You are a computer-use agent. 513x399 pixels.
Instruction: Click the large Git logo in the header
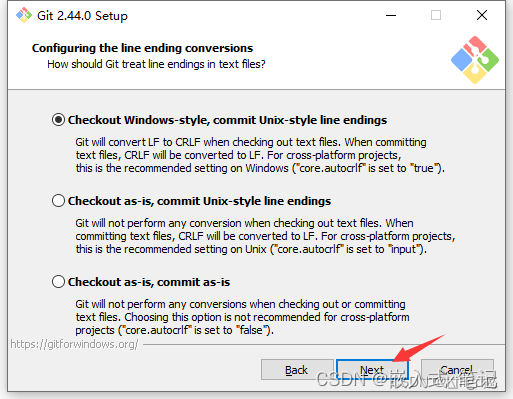tap(475, 60)
